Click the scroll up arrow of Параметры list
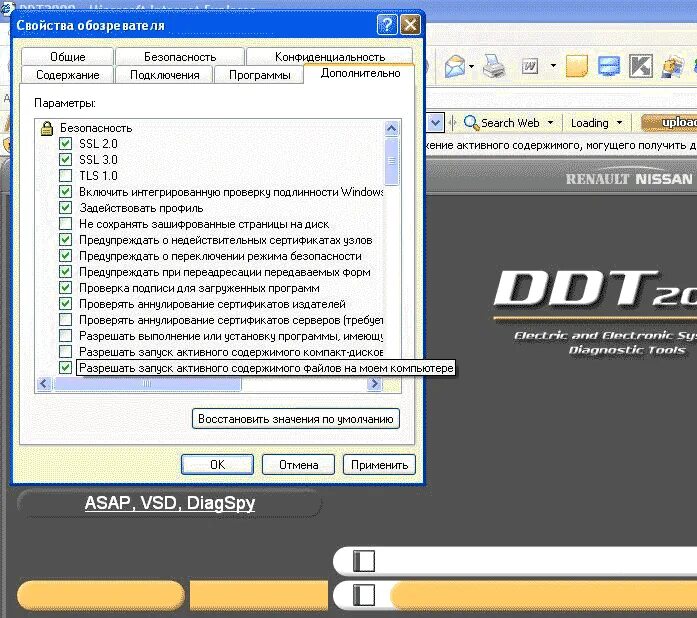 (x=391, y=129)
